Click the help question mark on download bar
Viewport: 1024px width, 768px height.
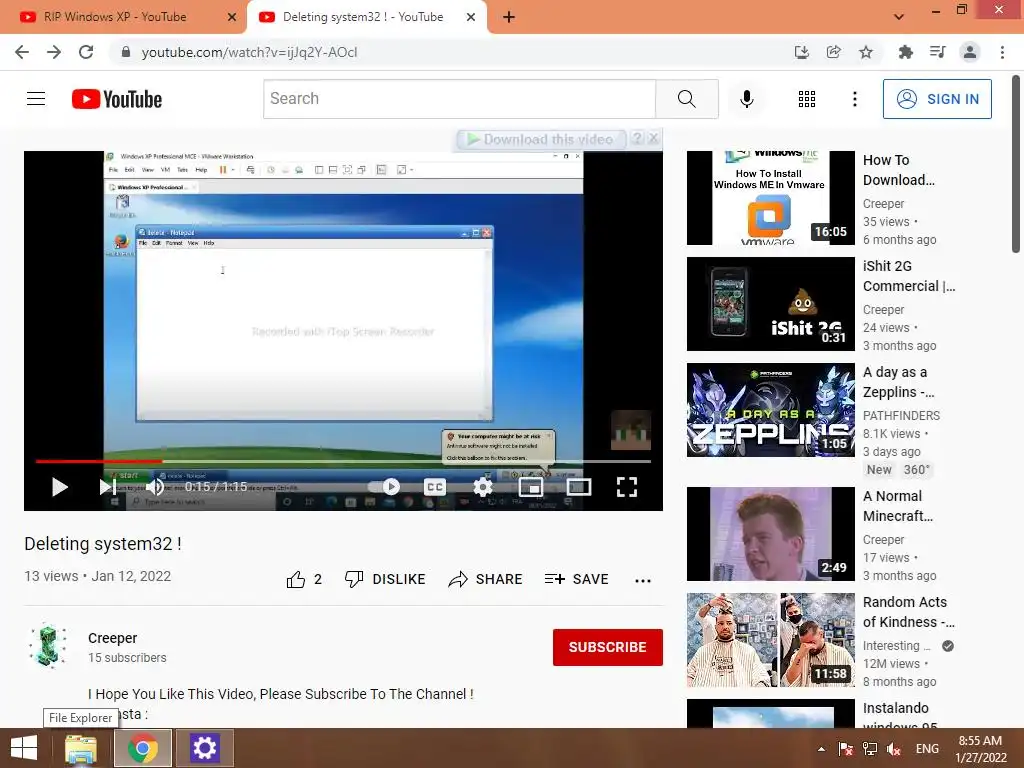[x=637, y=138]
